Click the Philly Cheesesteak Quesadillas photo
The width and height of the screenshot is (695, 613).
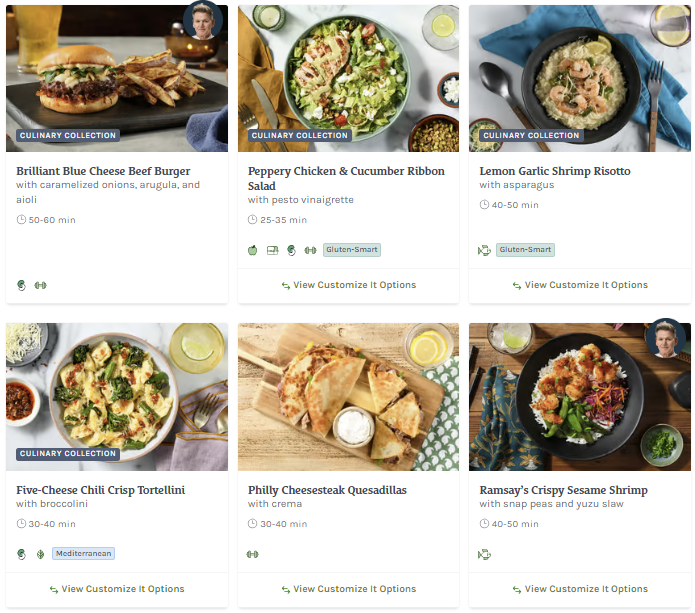pyautogui.click(x=348, y=397)
